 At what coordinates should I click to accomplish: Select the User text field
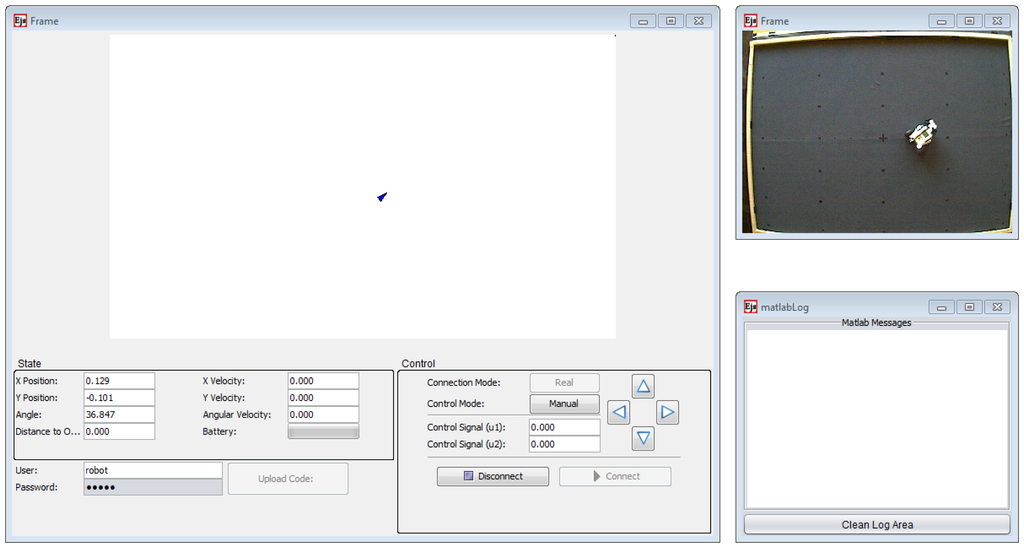coord(152,470)
